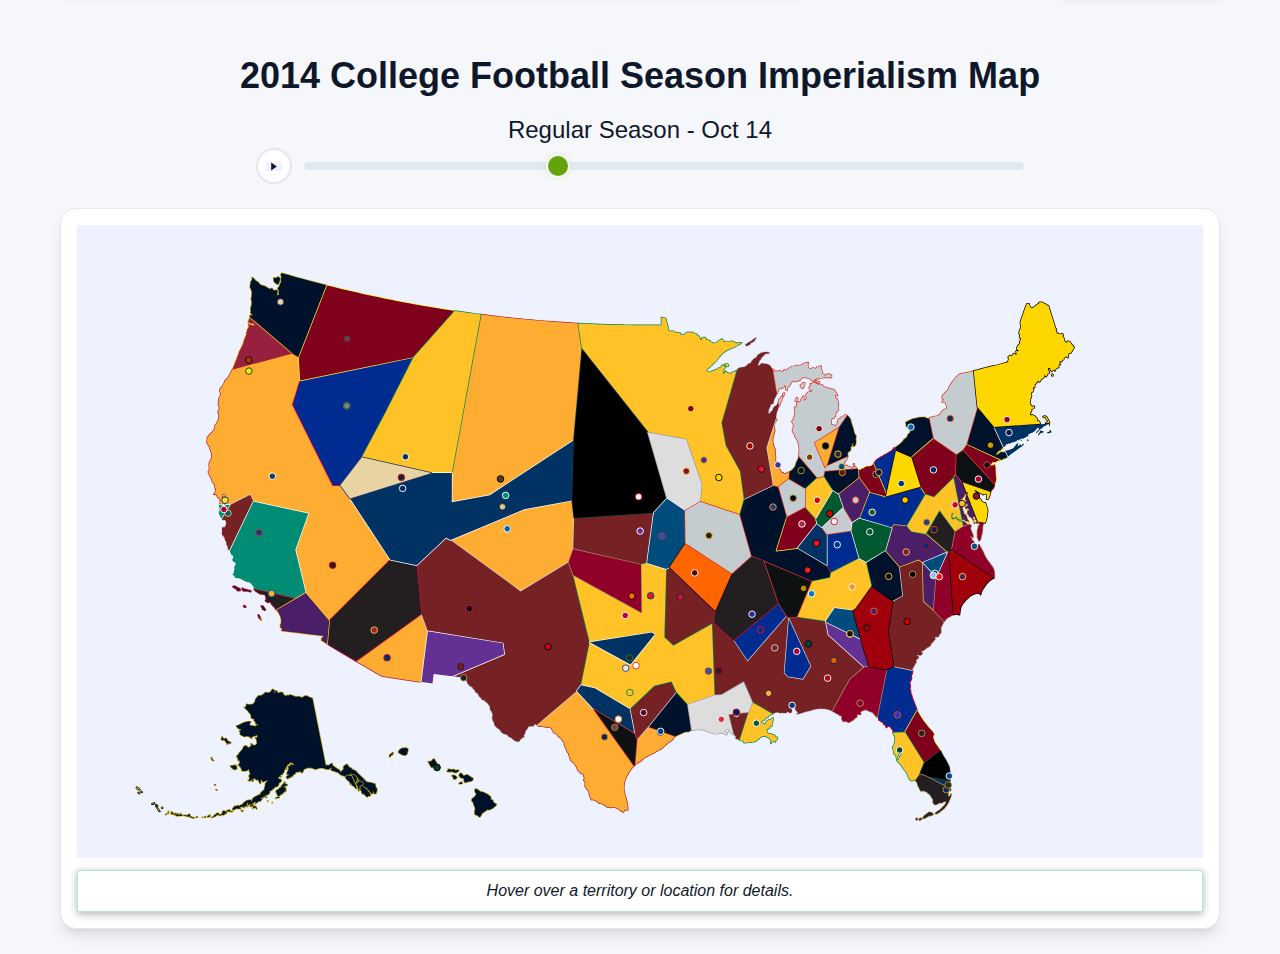Click the white dot inside the black plains territory
1280x954 pixels.
click(x=638, y=494)
